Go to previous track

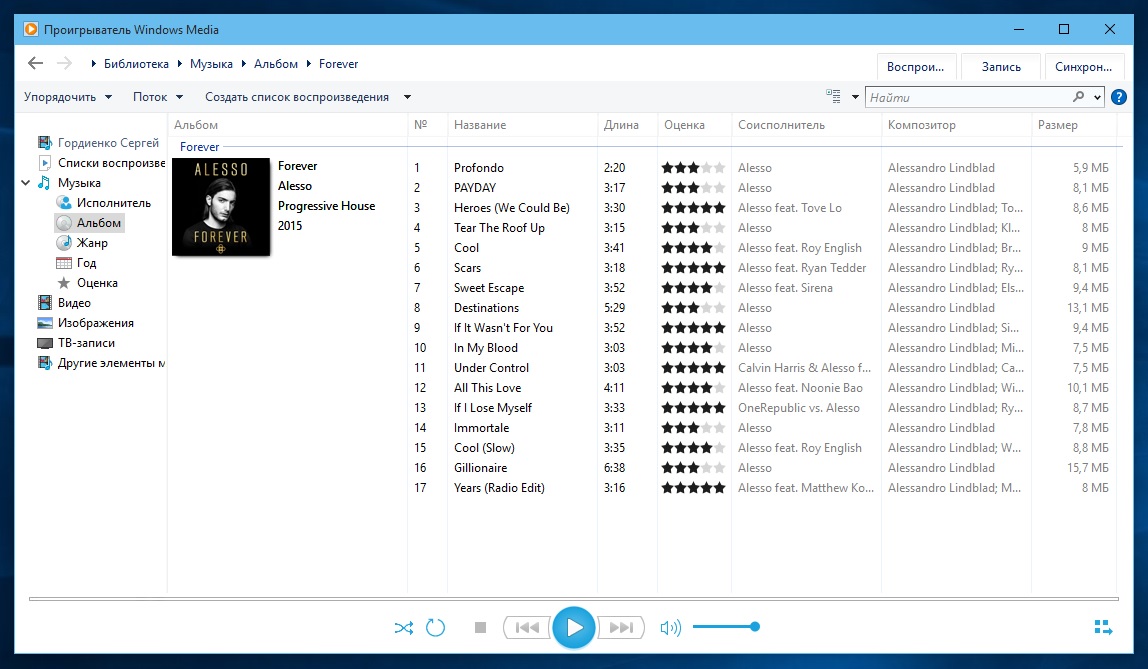click(x=527, y=627)
